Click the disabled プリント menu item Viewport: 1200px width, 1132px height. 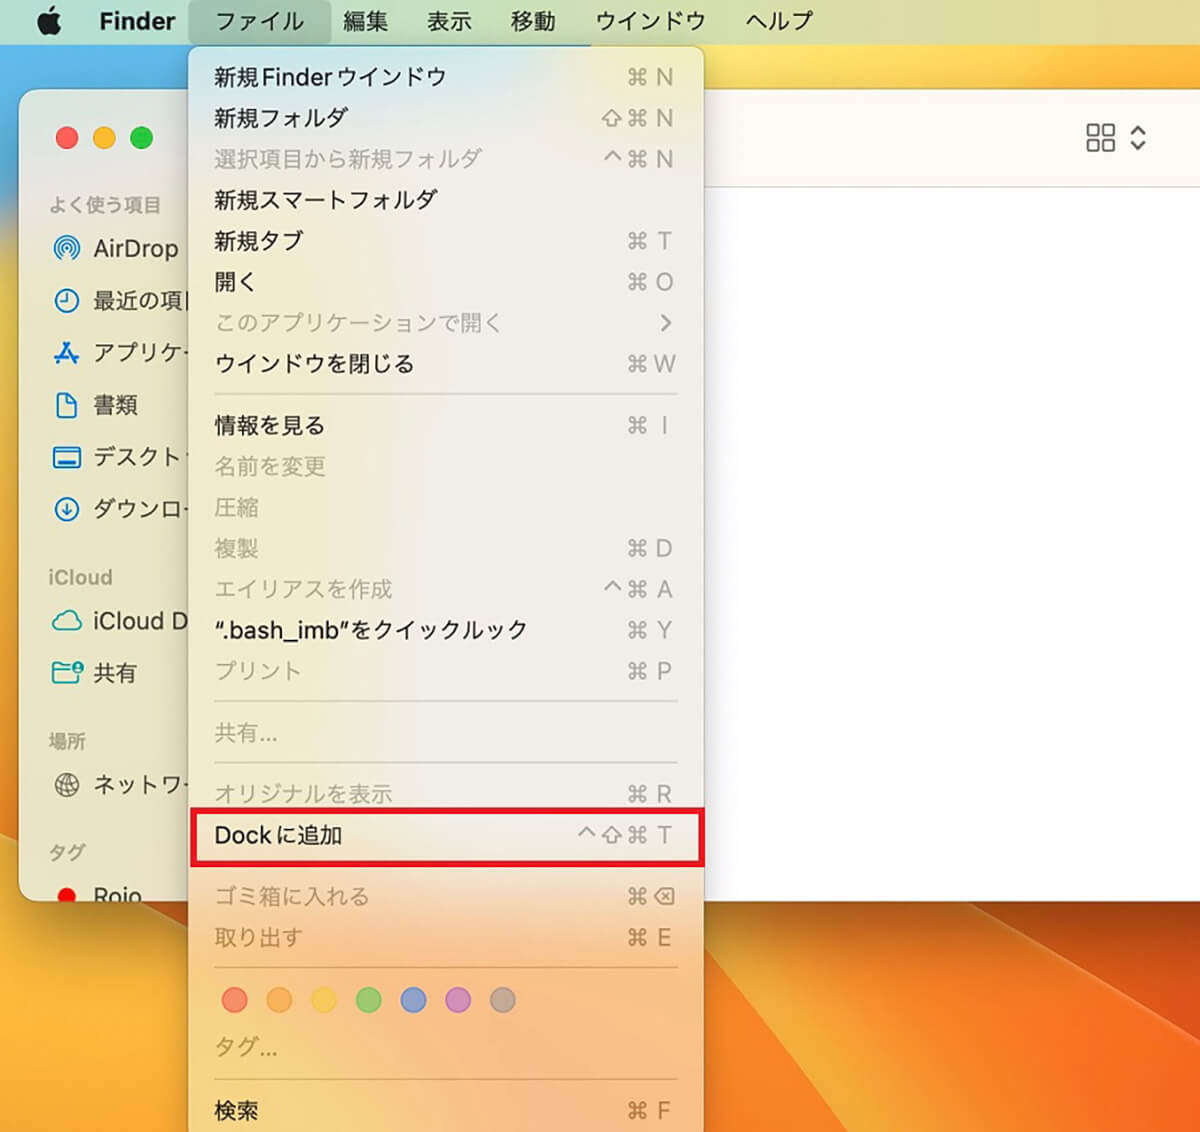pyautogui.click(x=446, y=671)
